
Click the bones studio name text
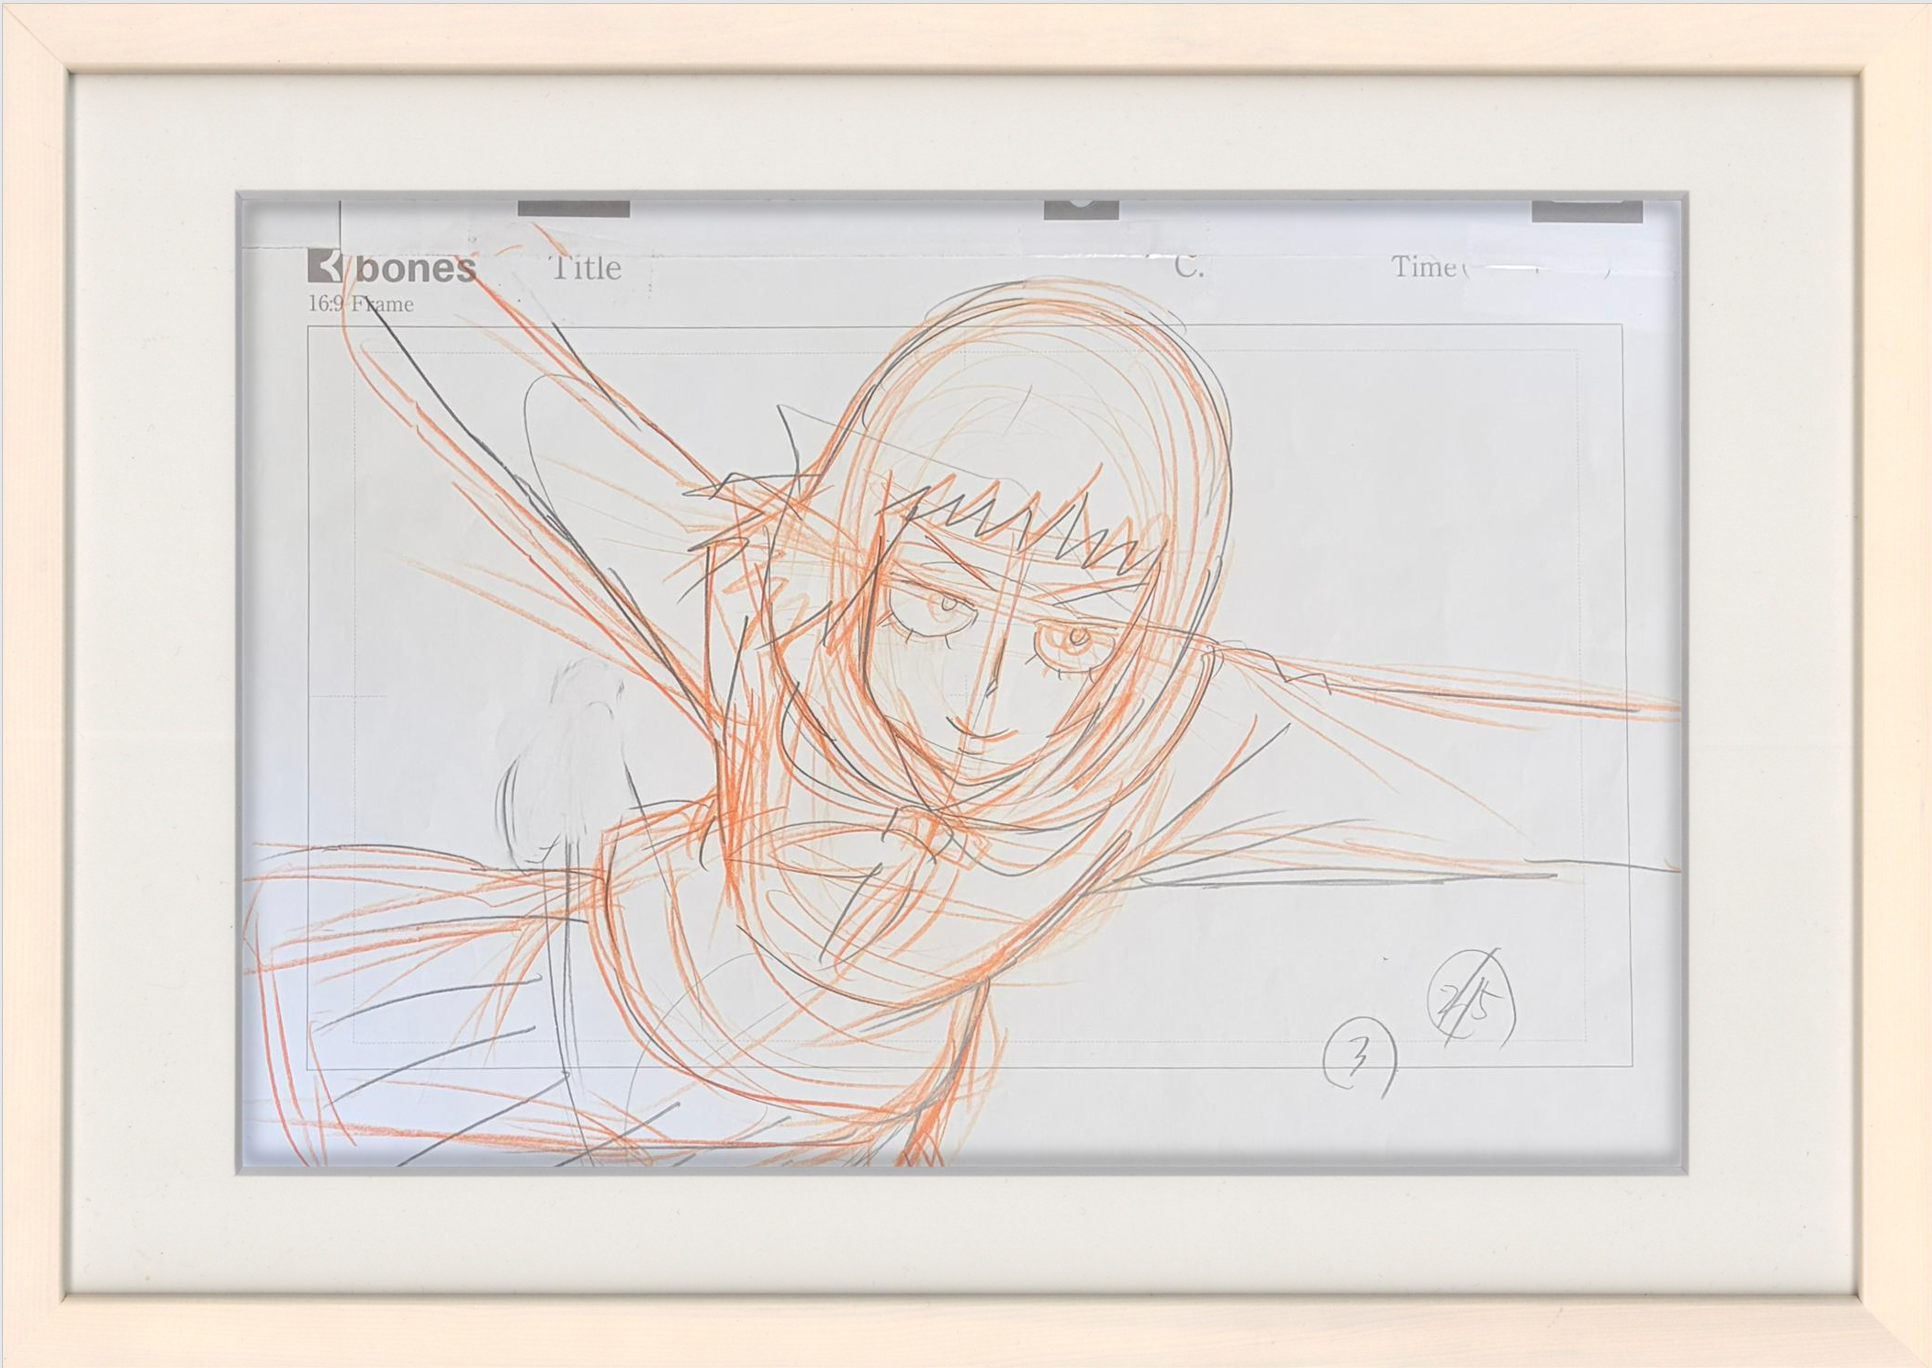pos(415,268)
